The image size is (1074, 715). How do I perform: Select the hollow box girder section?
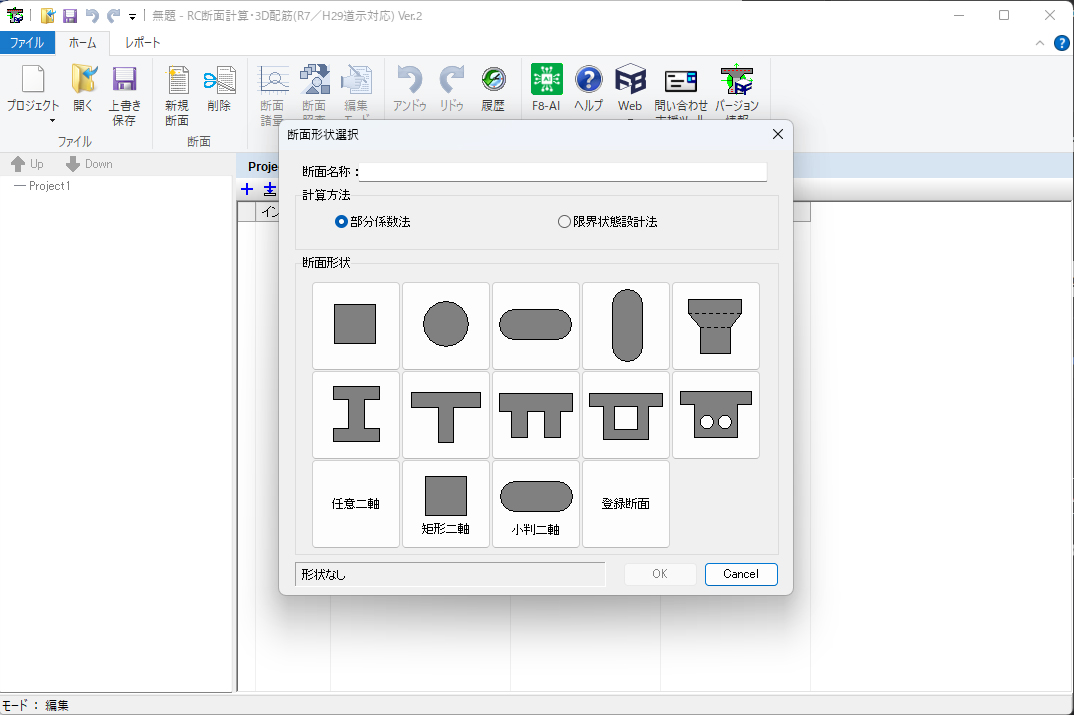625,415
